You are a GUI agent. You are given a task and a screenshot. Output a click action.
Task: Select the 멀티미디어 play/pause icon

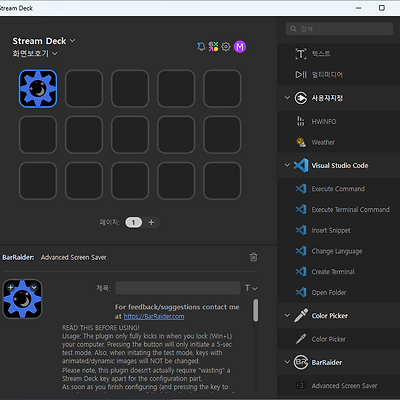[301, 74]
